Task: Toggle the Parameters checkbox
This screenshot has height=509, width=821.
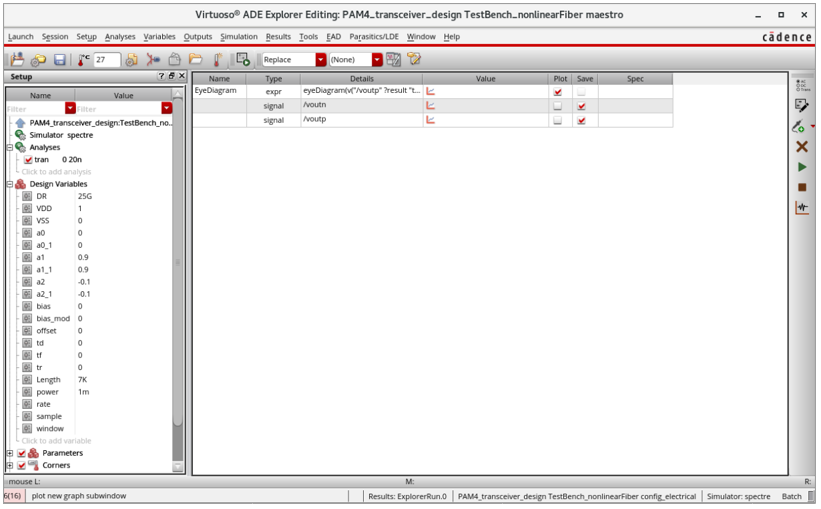Action: (x=21, y=453)
